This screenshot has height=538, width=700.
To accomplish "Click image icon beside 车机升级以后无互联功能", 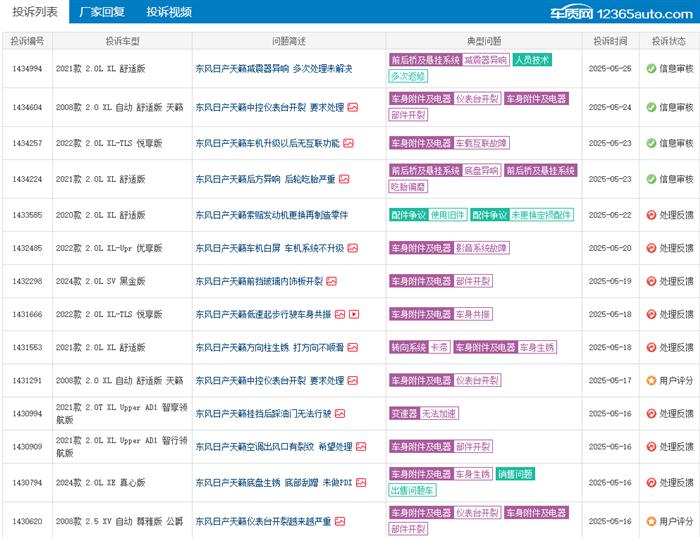I will [348, 143].
